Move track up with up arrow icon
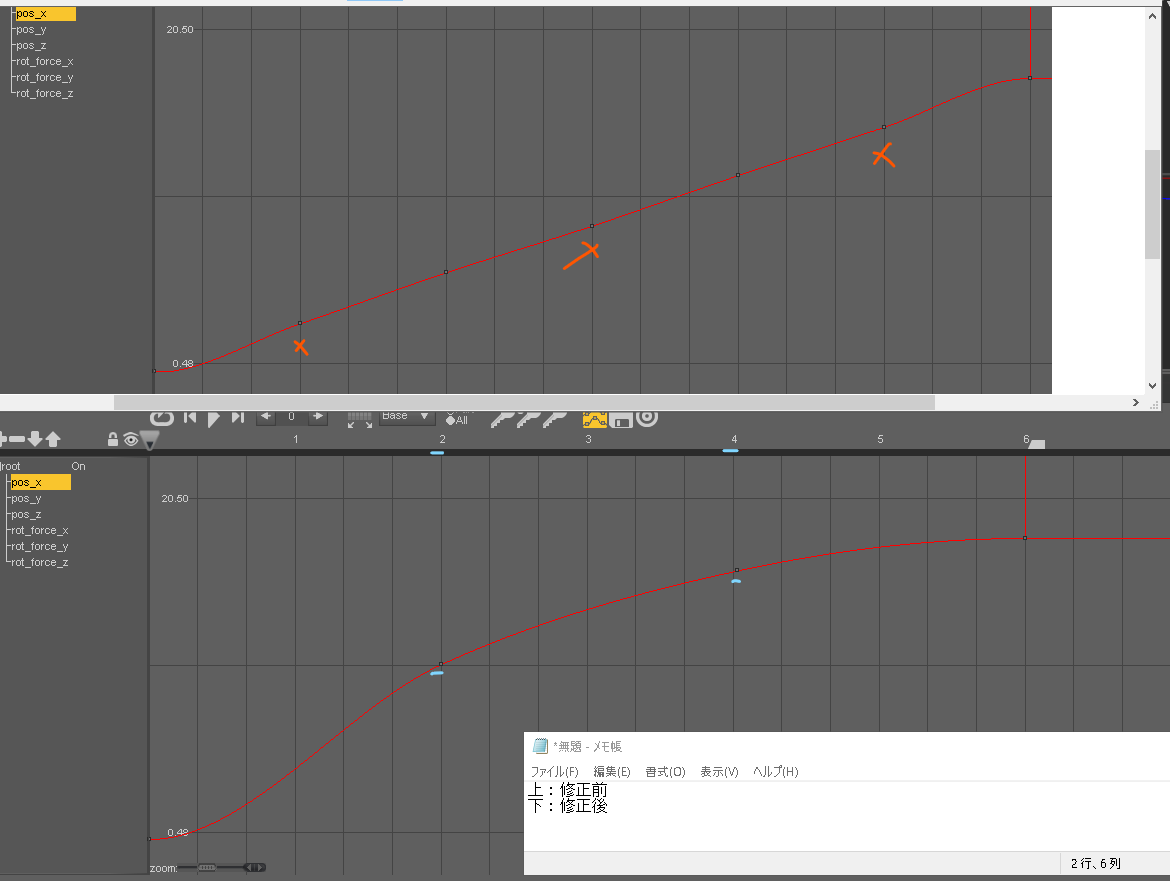This screenshot has width=1170, height=881. tap(53, 439)
